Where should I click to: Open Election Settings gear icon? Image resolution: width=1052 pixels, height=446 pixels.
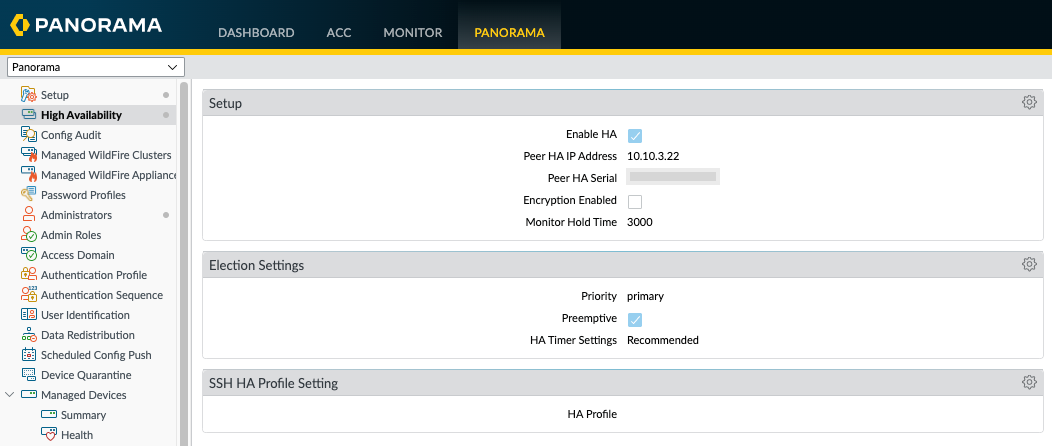click(1029, 264)
